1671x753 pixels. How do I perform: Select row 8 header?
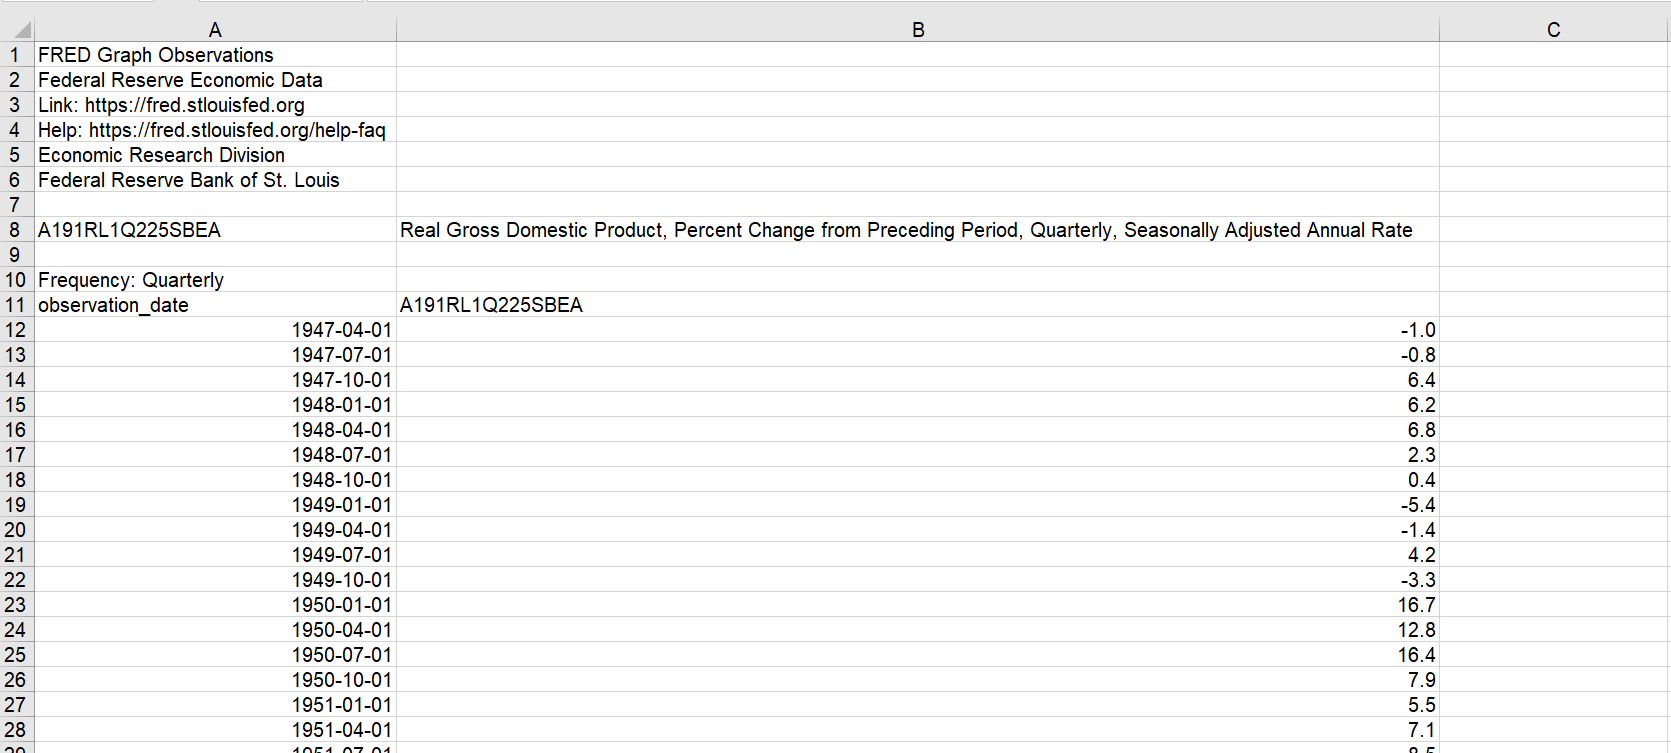coord(15,230)
